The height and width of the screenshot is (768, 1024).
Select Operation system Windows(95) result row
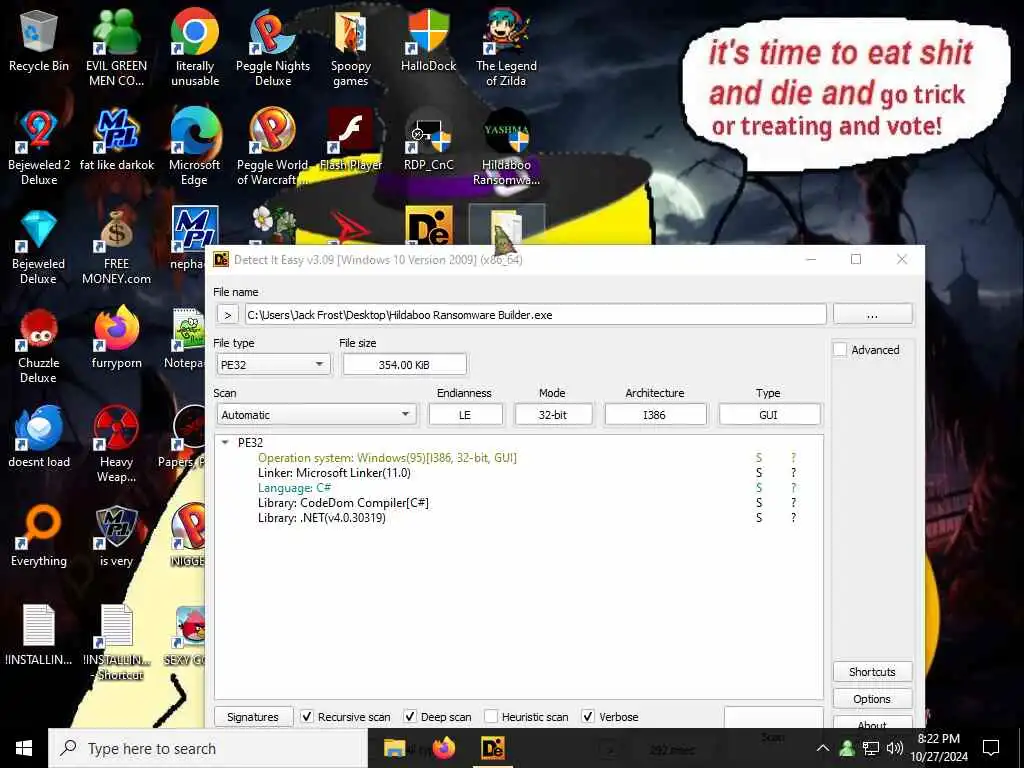tap(387, 458)
